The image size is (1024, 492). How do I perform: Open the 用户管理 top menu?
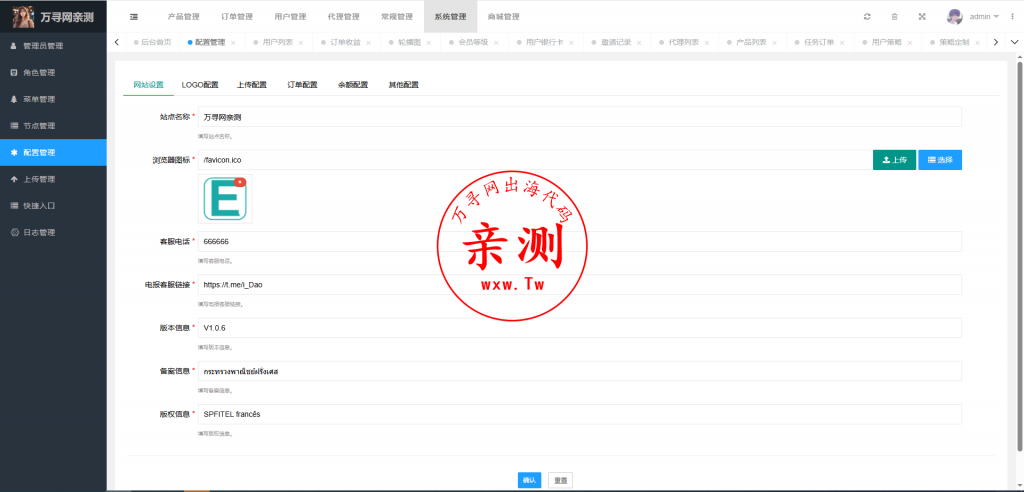point(290,16)
